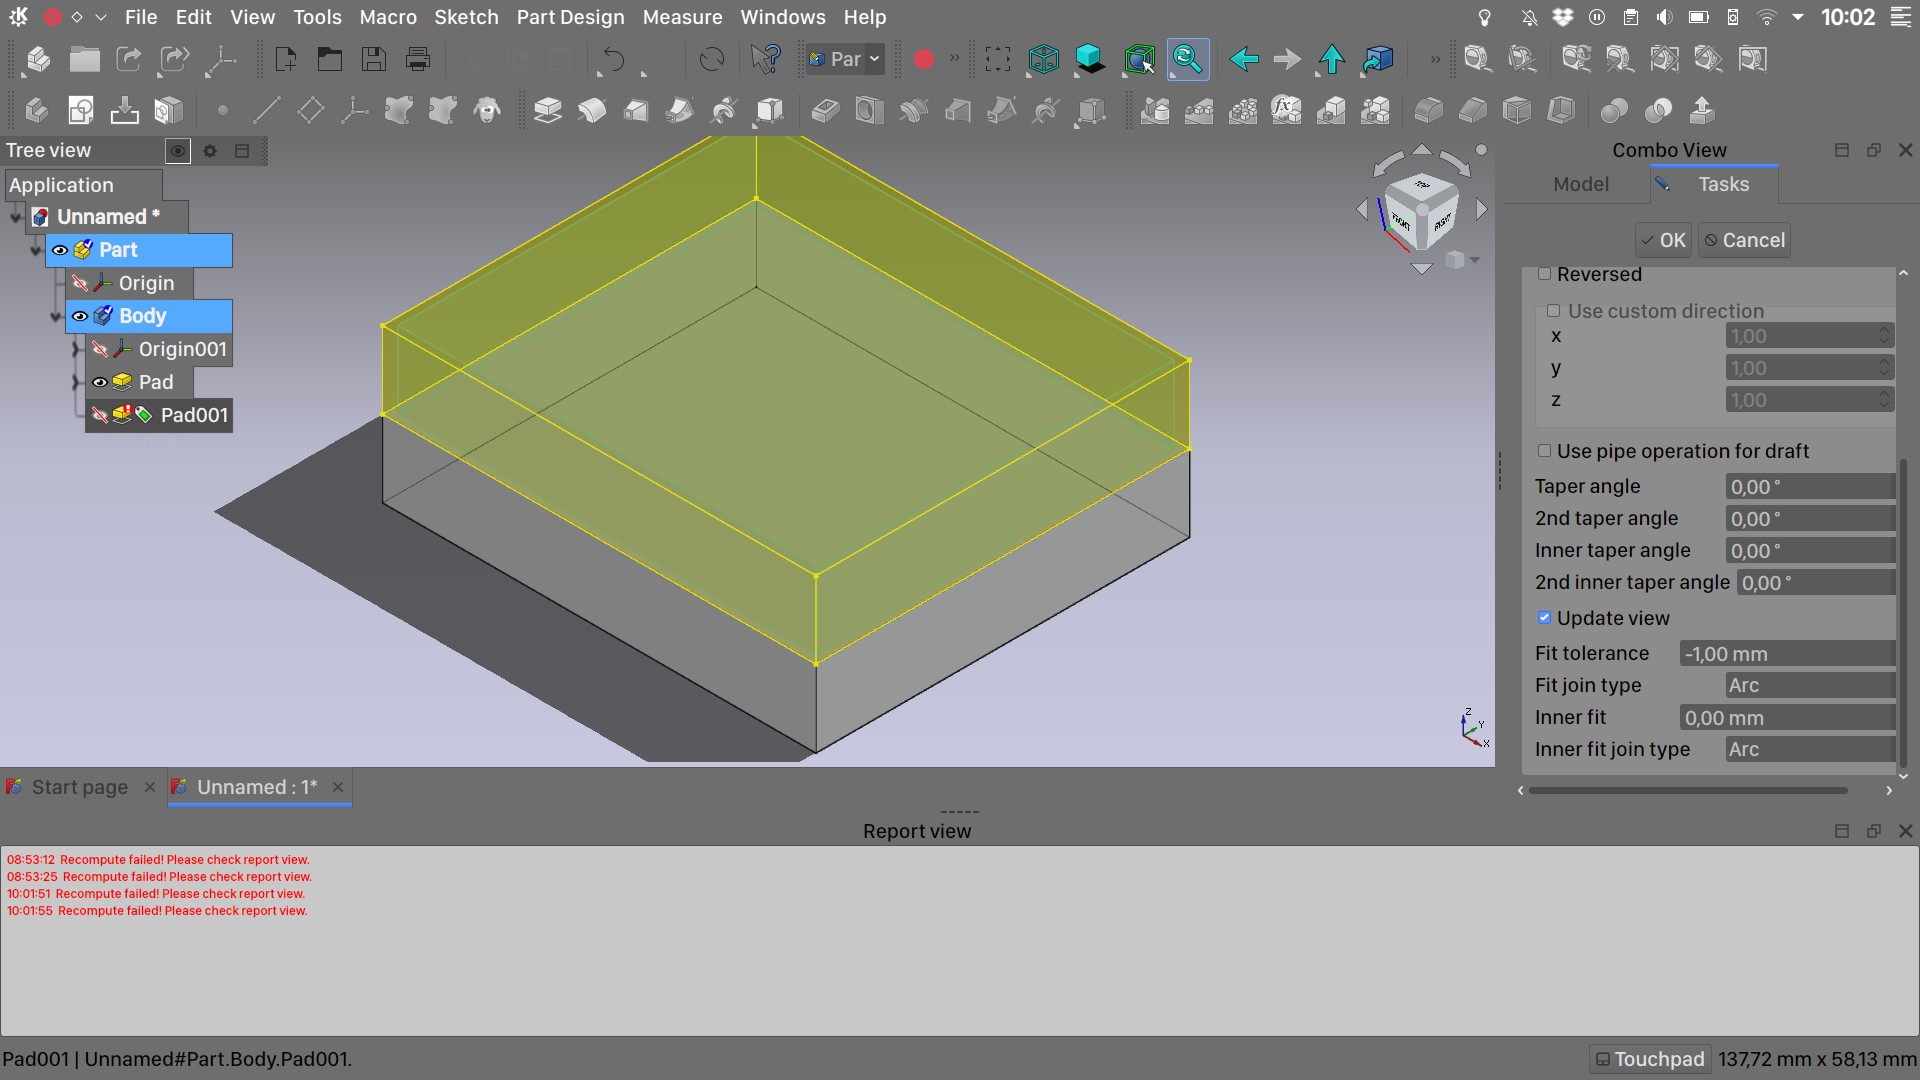Image resolution: width=1920 pixels, height=1080 pixels.
Task: Toggle visibility of the Pad feature
Action: [x=100, y=382]
